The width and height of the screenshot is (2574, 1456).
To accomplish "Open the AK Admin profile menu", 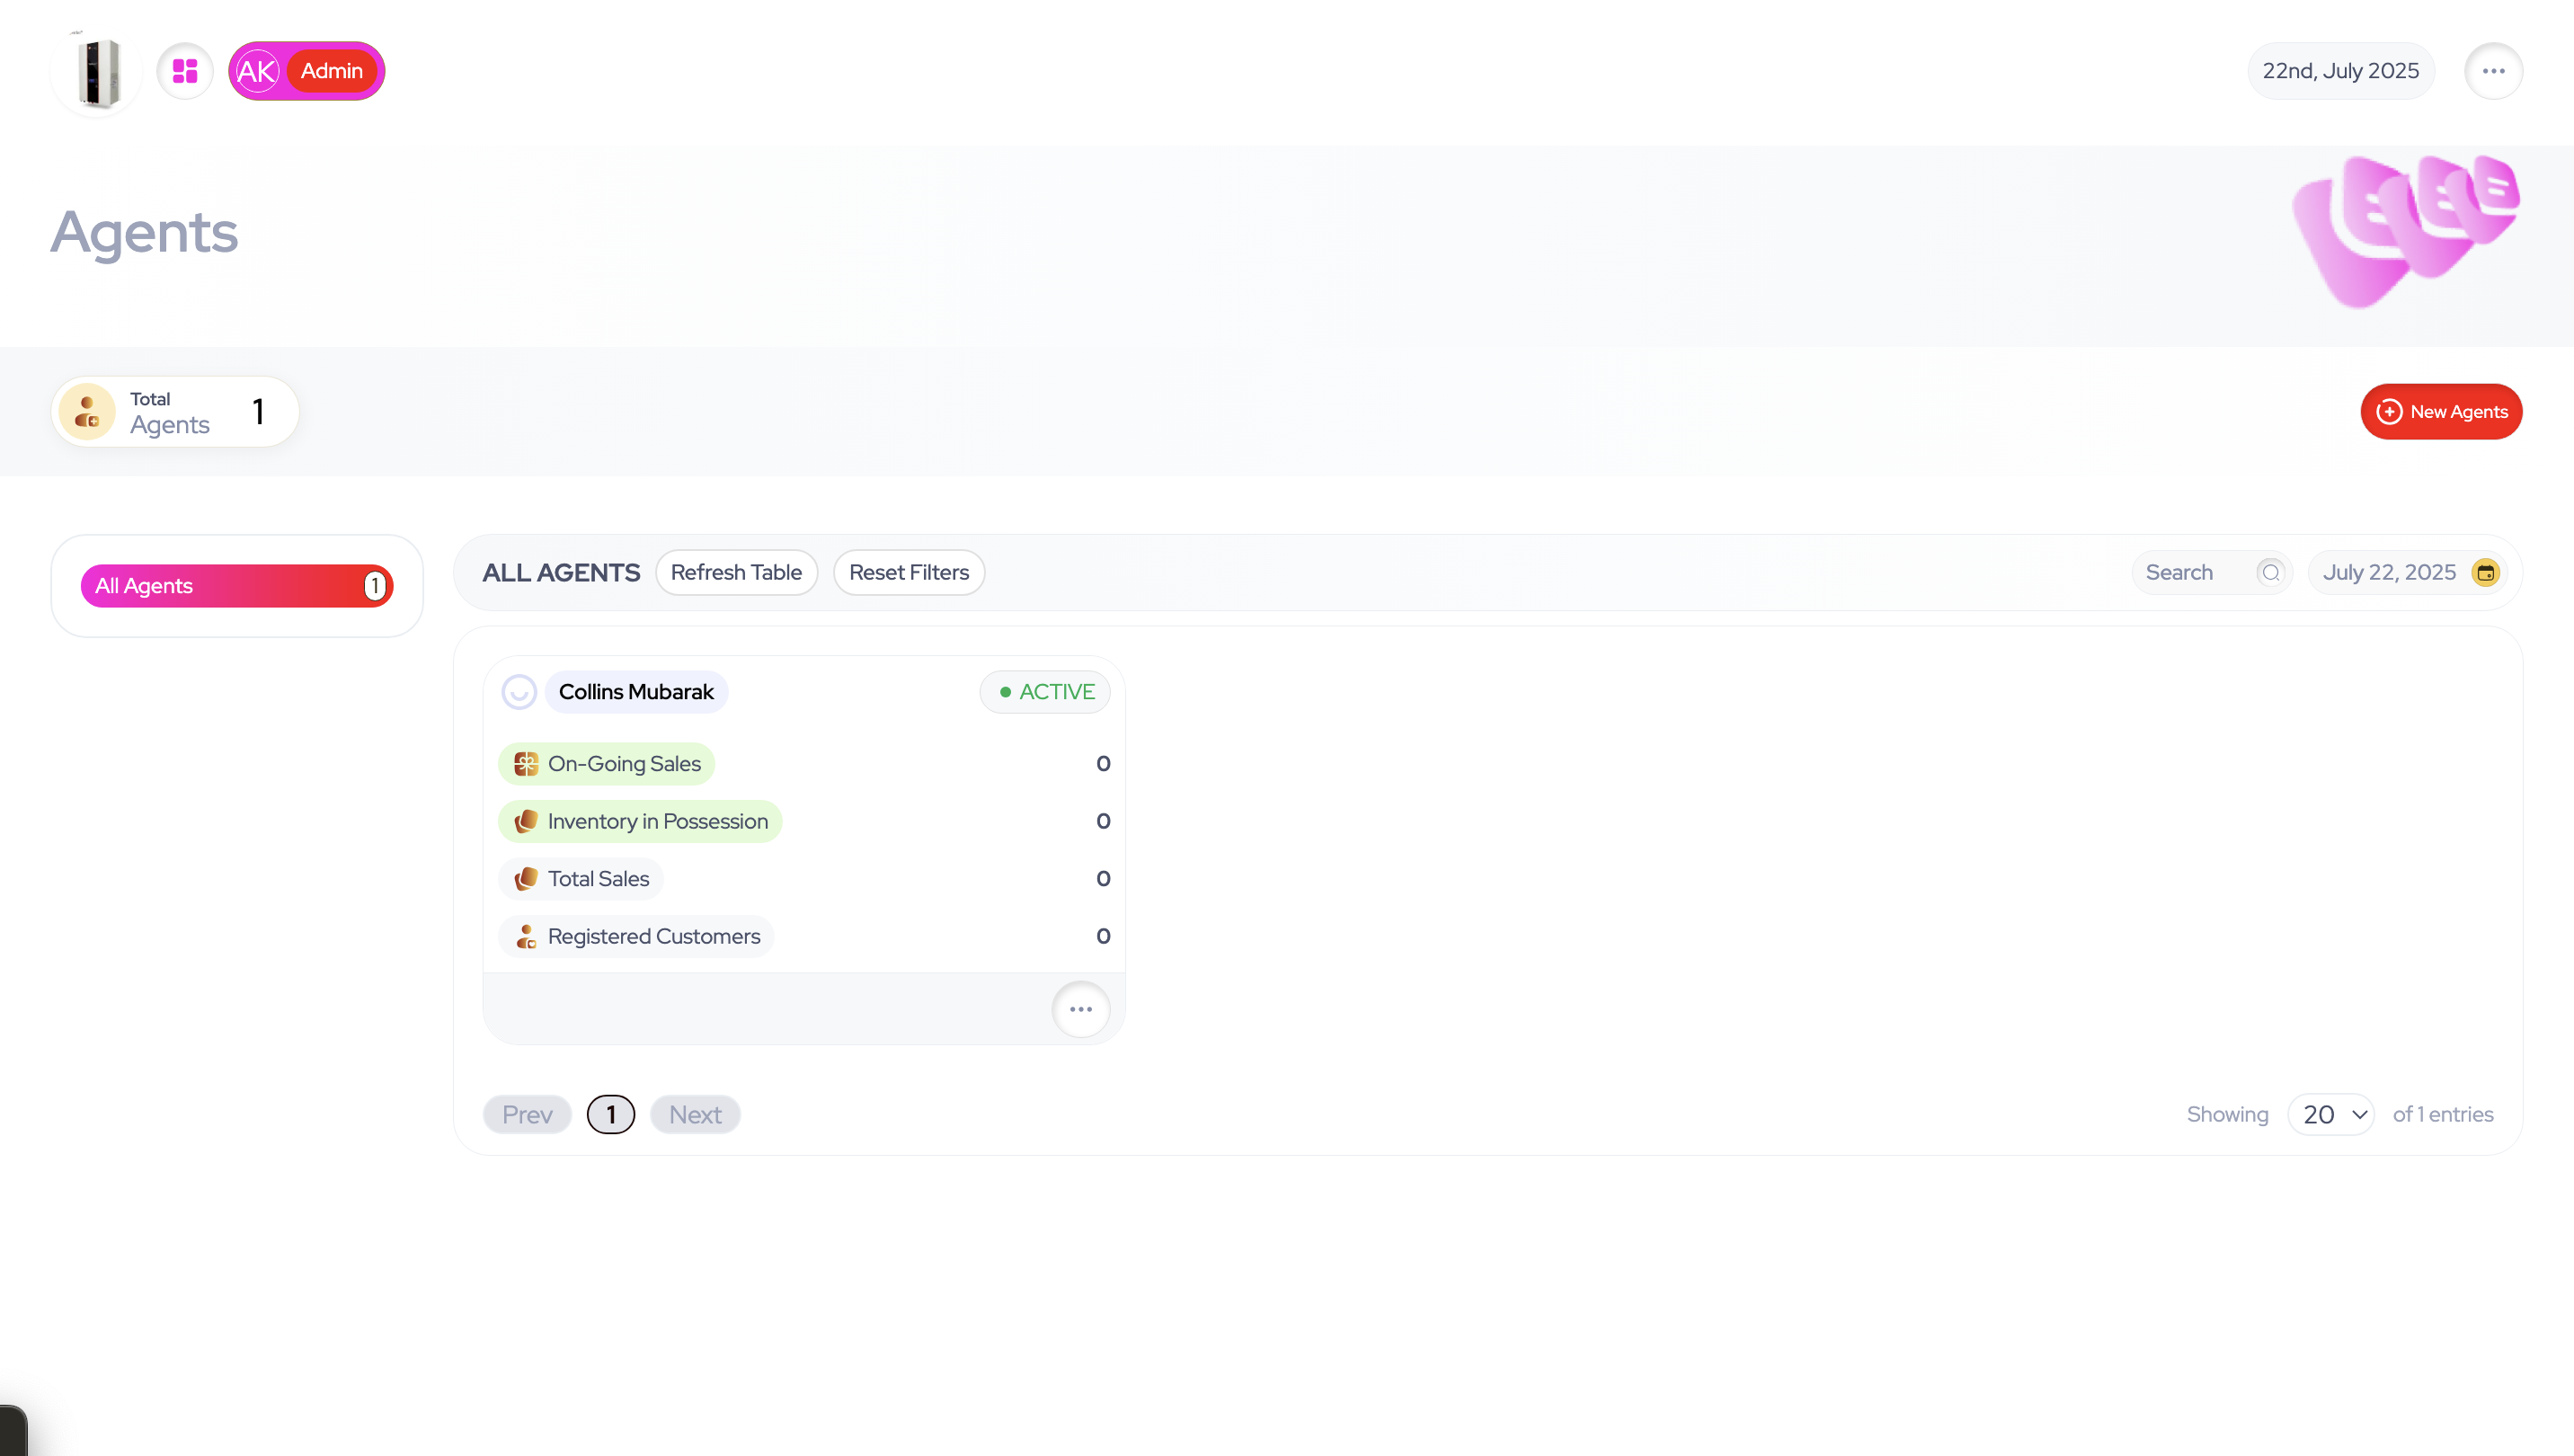I will coord(306,71).
